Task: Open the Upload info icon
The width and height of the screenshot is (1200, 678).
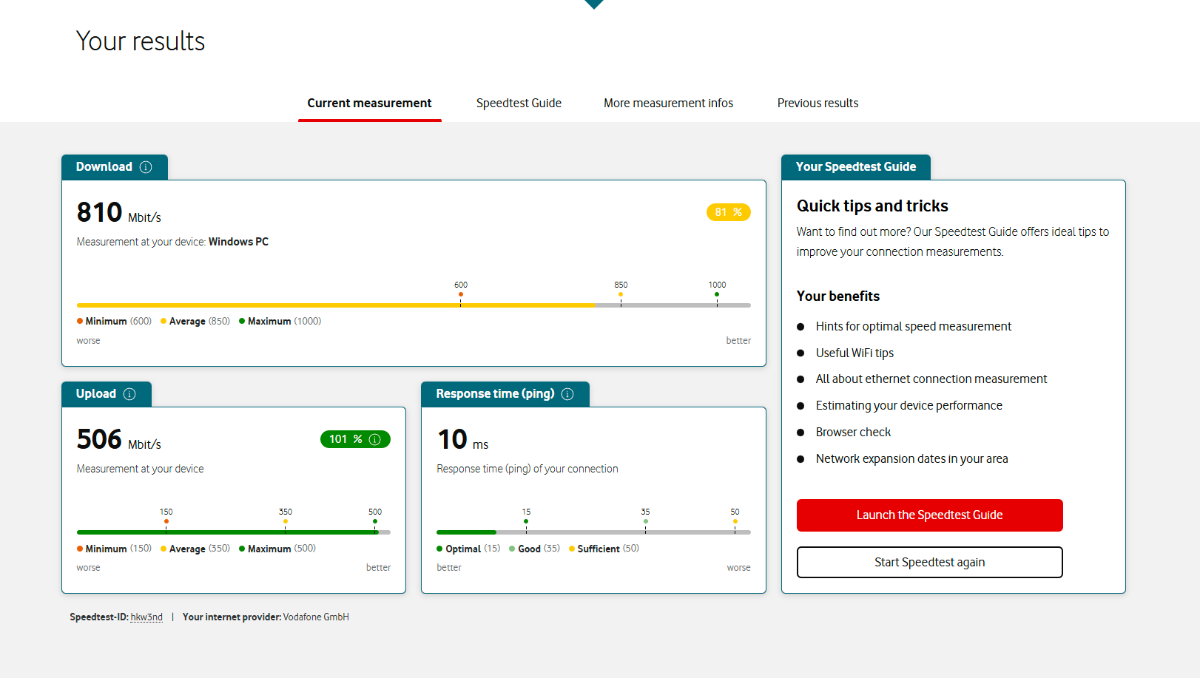Action: pos(129,394)
